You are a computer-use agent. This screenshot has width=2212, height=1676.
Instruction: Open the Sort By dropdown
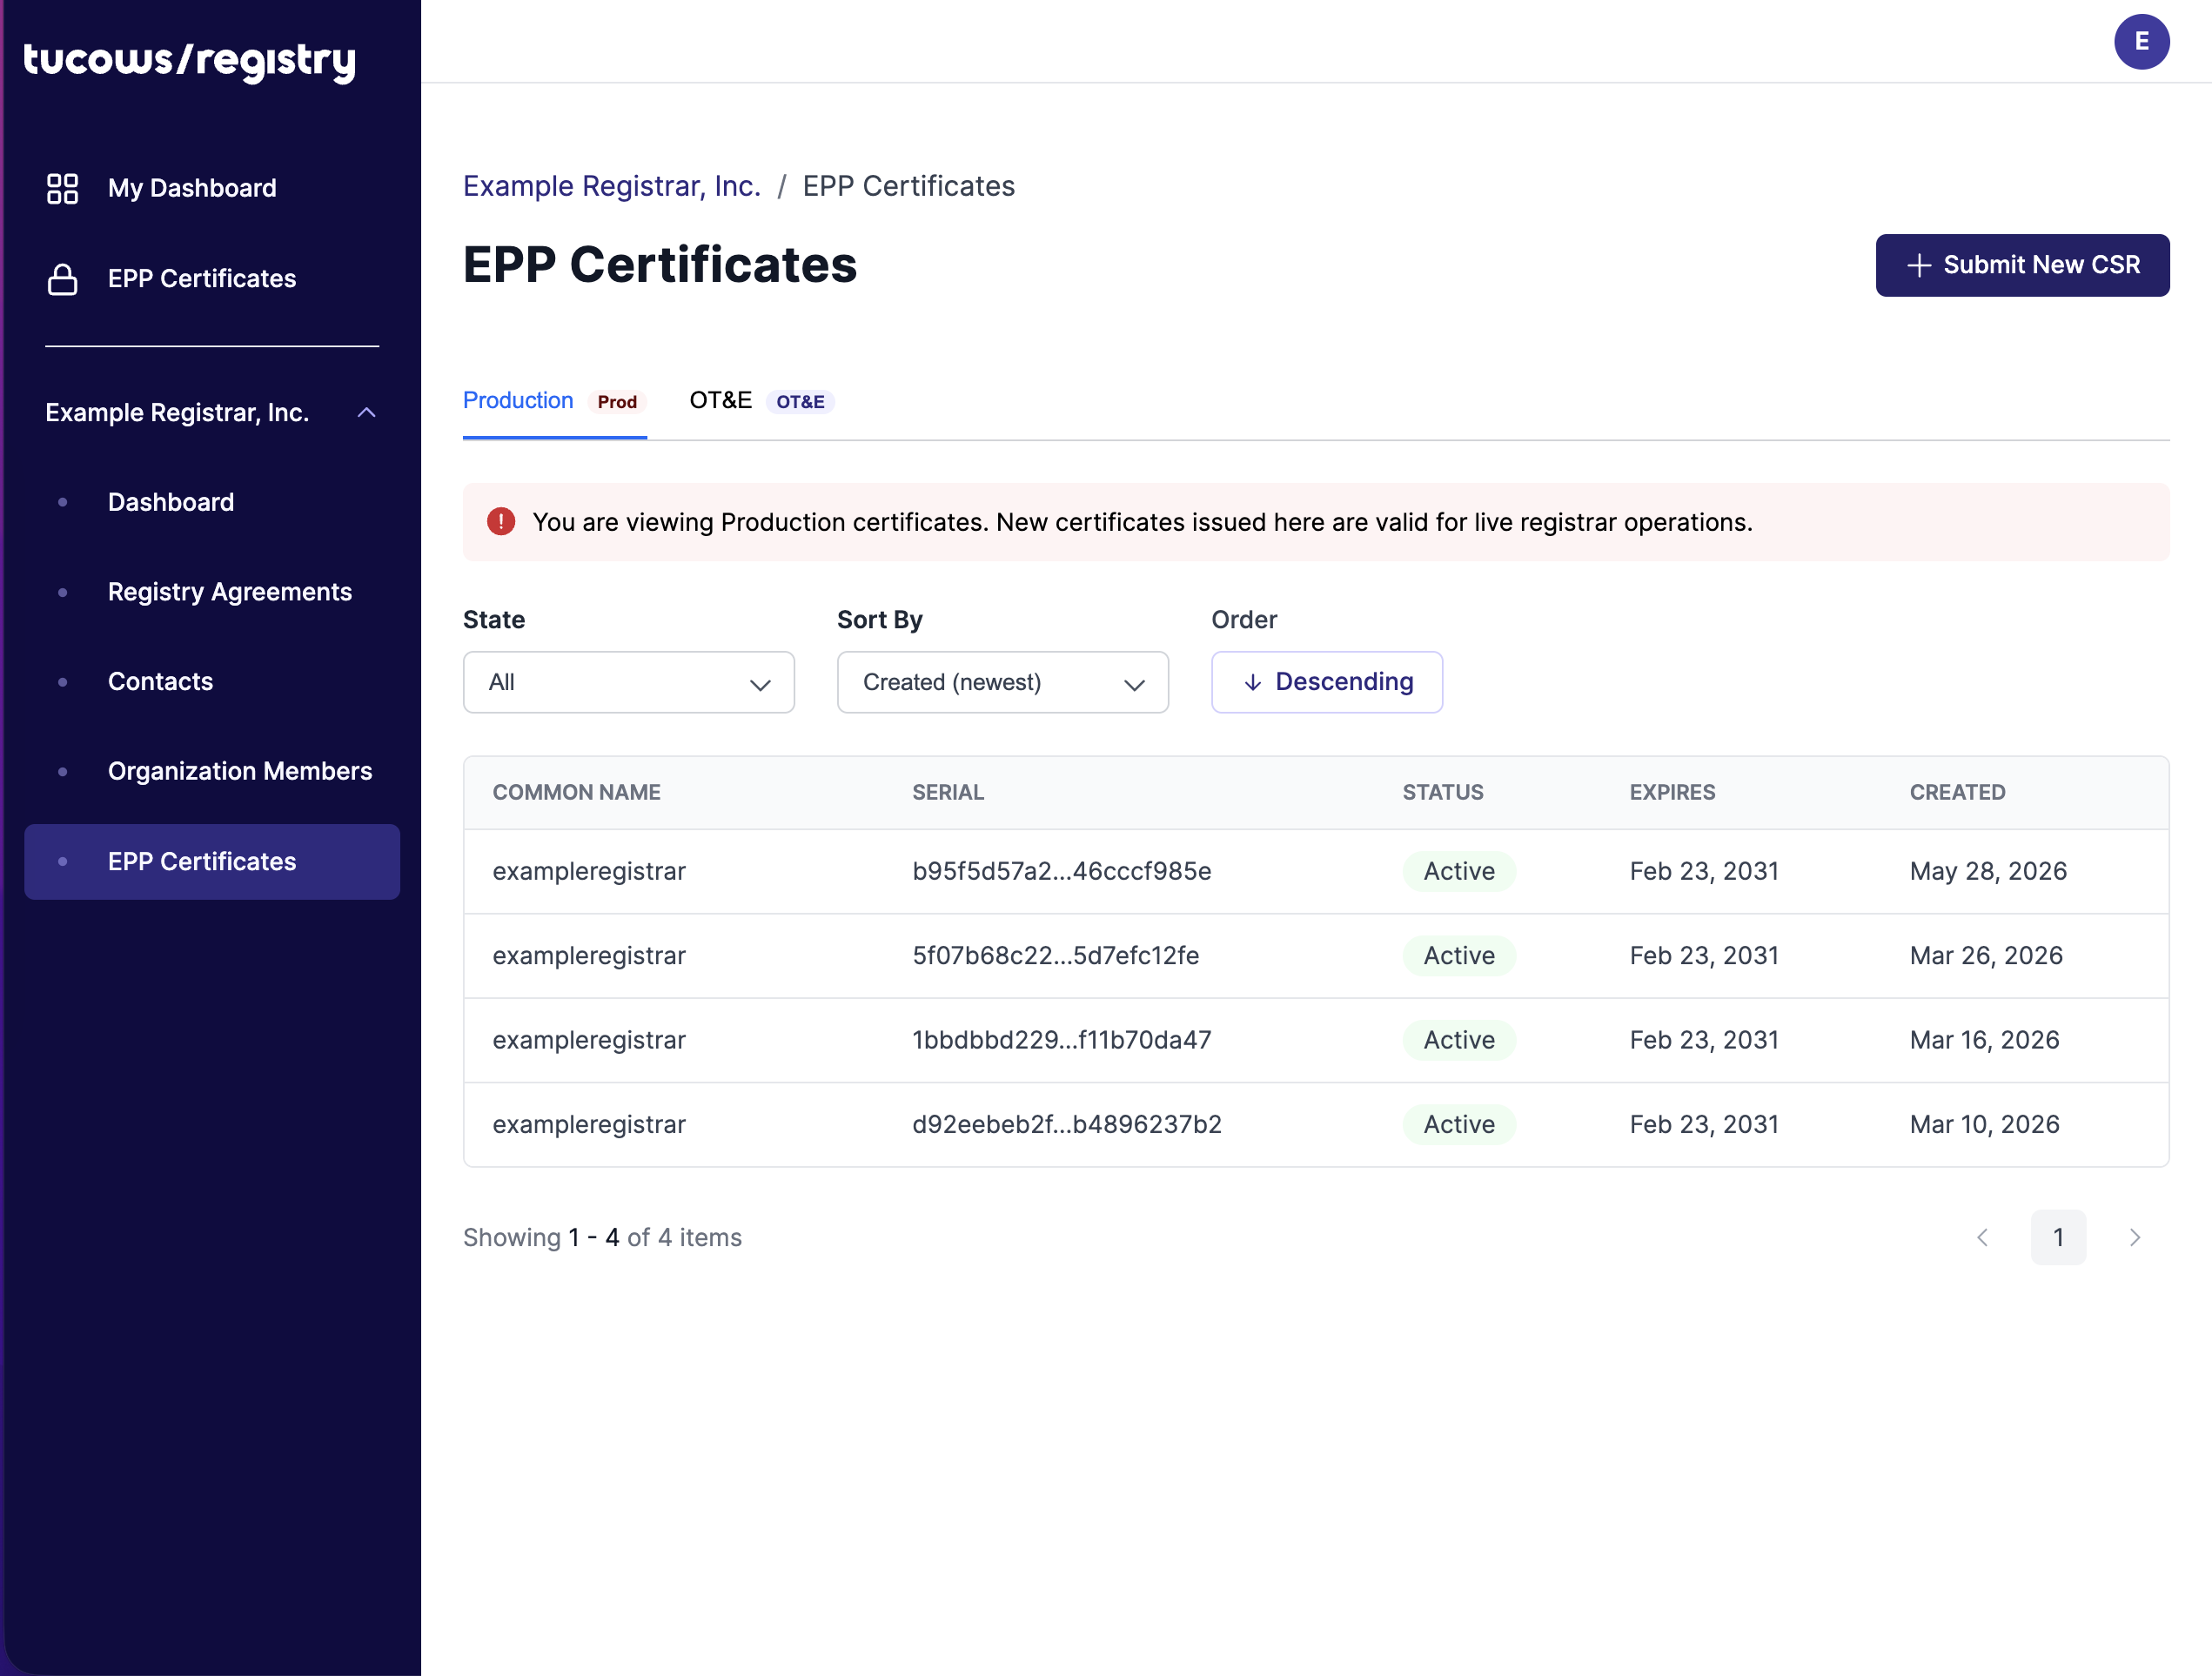1003,682
